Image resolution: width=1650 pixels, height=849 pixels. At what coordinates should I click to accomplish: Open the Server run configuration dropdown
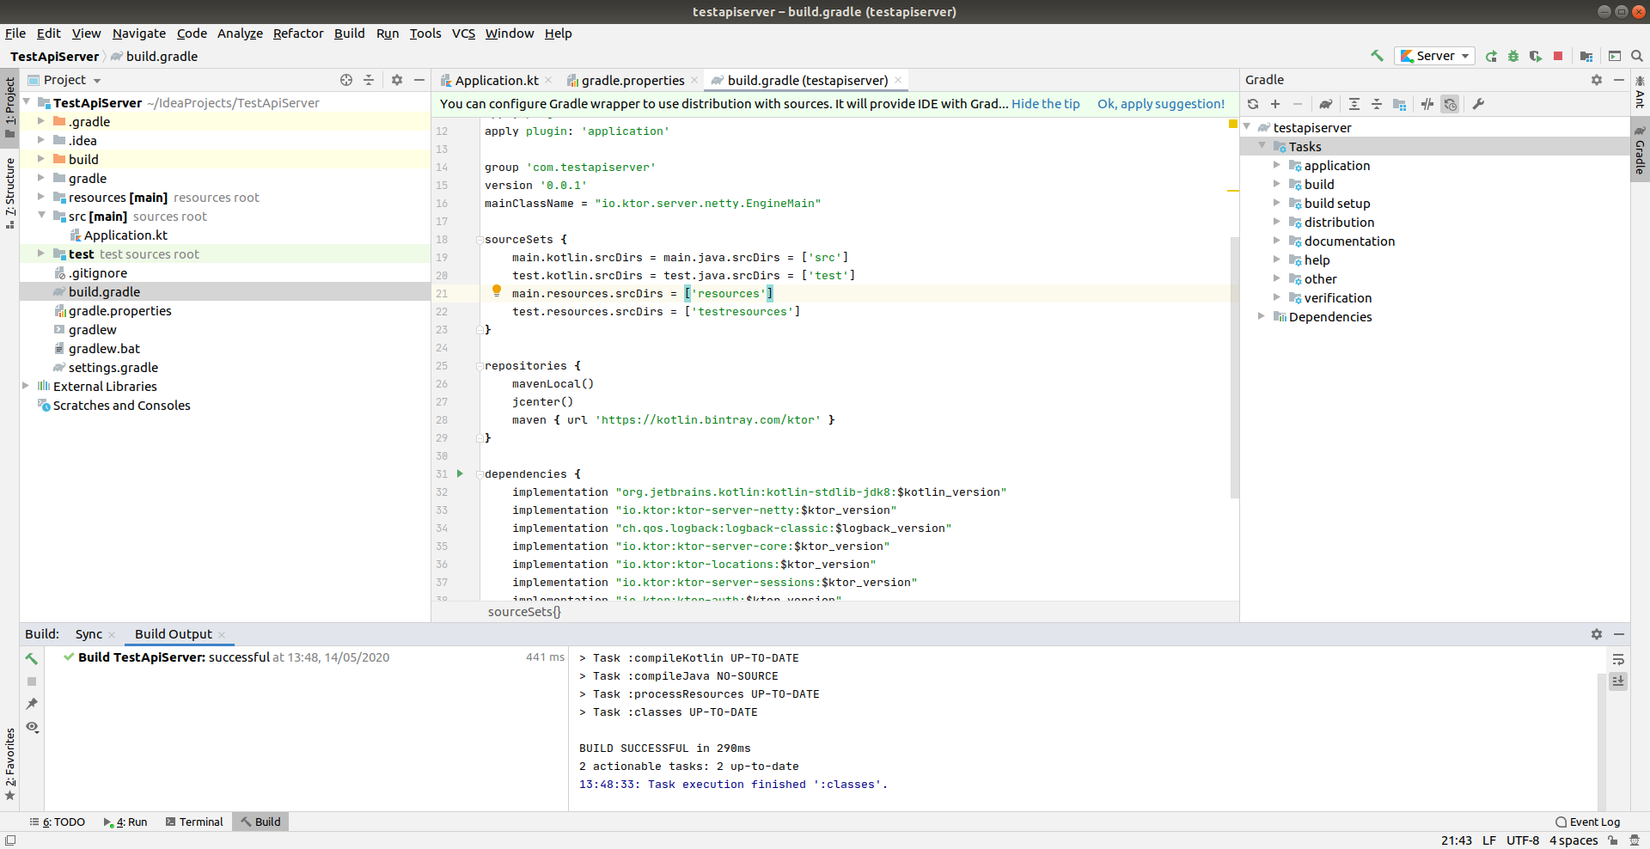1435,56
